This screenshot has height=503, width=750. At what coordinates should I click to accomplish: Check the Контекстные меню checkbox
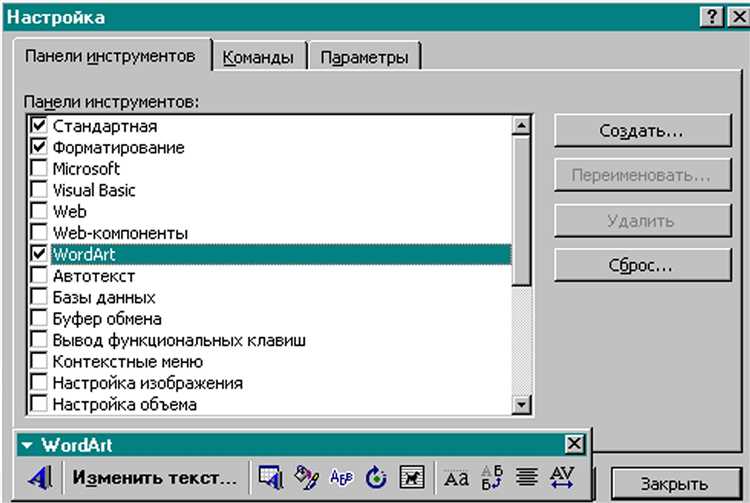pyautogui.click(x=38, y=361)
